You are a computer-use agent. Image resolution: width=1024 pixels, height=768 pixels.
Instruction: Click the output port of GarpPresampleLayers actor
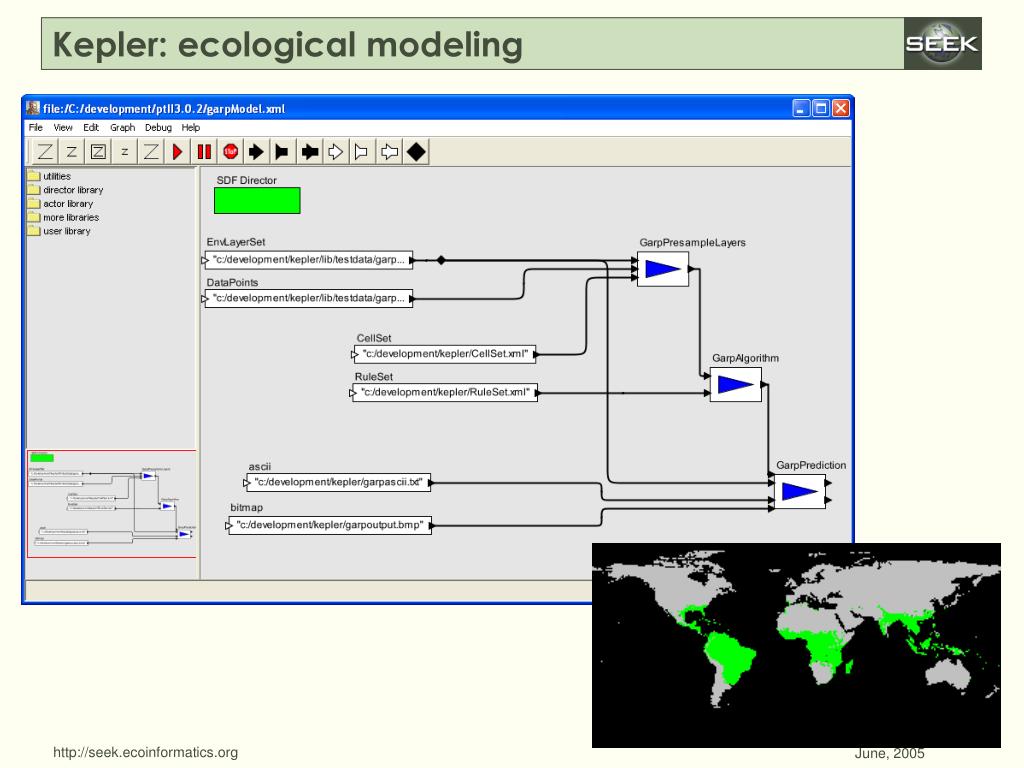tap(692, 269)
